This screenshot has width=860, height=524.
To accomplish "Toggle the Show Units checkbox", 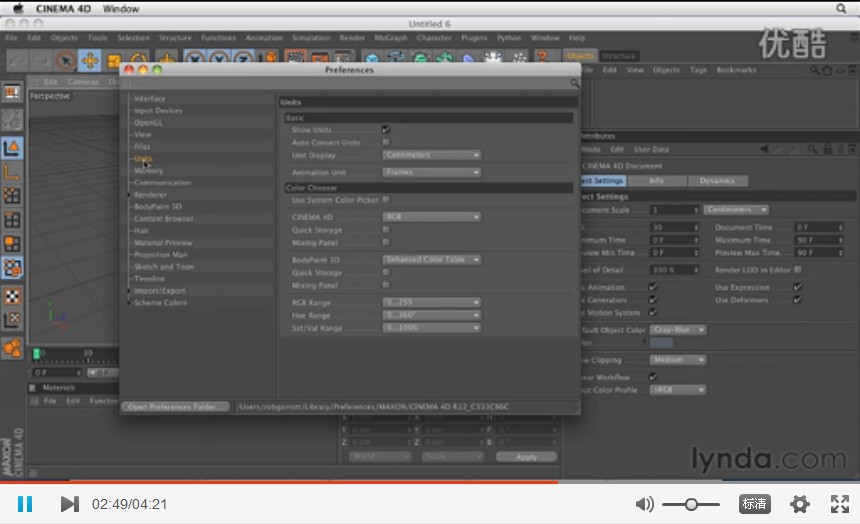I will coord(386,129).
